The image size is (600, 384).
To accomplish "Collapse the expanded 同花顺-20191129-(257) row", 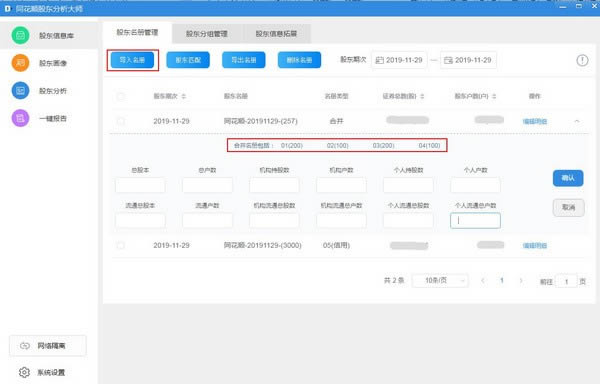I will click(x=577, y=121).
